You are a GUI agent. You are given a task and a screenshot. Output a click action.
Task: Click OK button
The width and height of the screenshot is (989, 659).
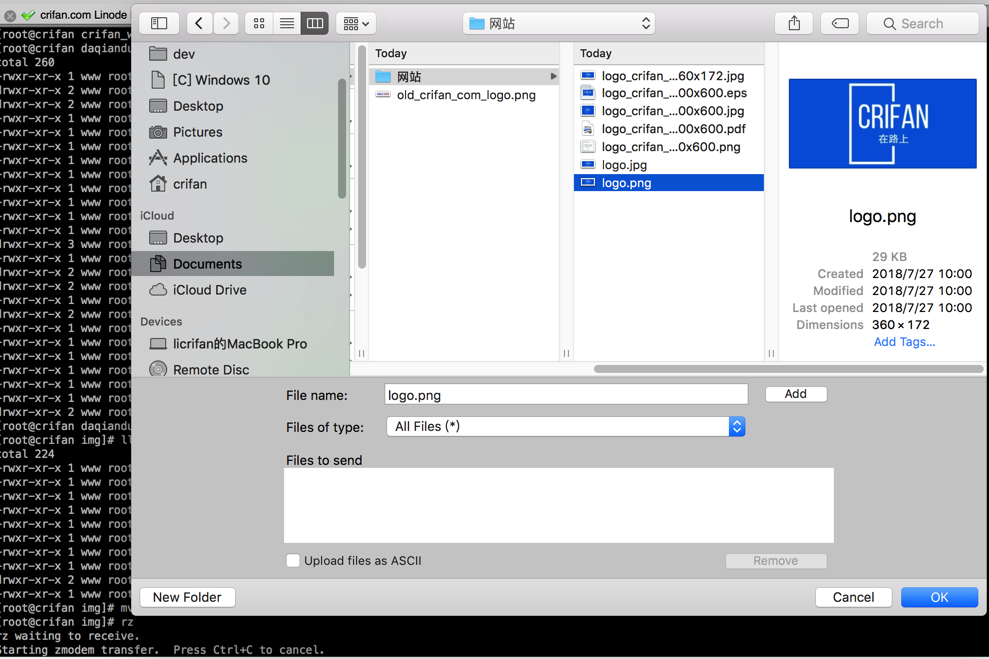tap(939, 597)
